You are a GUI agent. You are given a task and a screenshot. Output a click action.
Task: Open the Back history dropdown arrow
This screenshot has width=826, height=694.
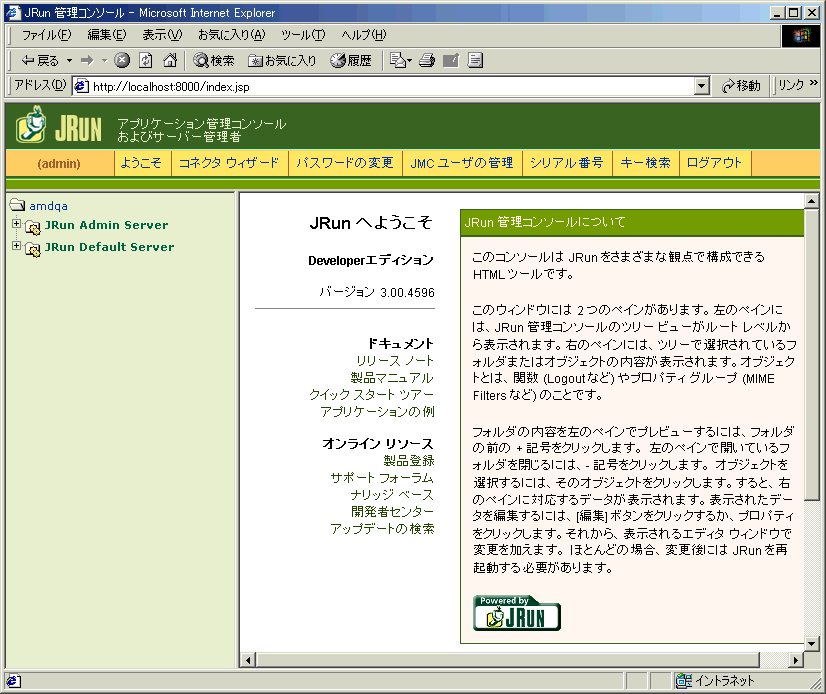(69, 61)
